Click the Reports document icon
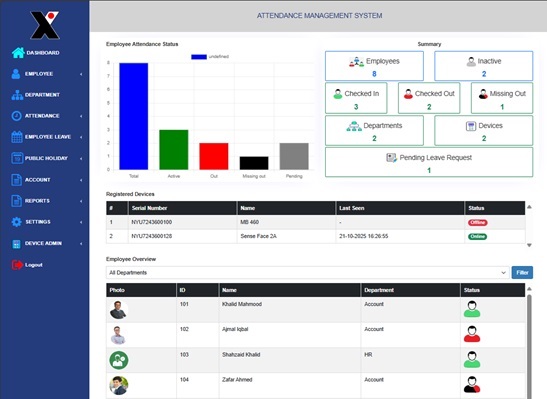This screenshot has height=399, width=547. (x=16, y=201)
